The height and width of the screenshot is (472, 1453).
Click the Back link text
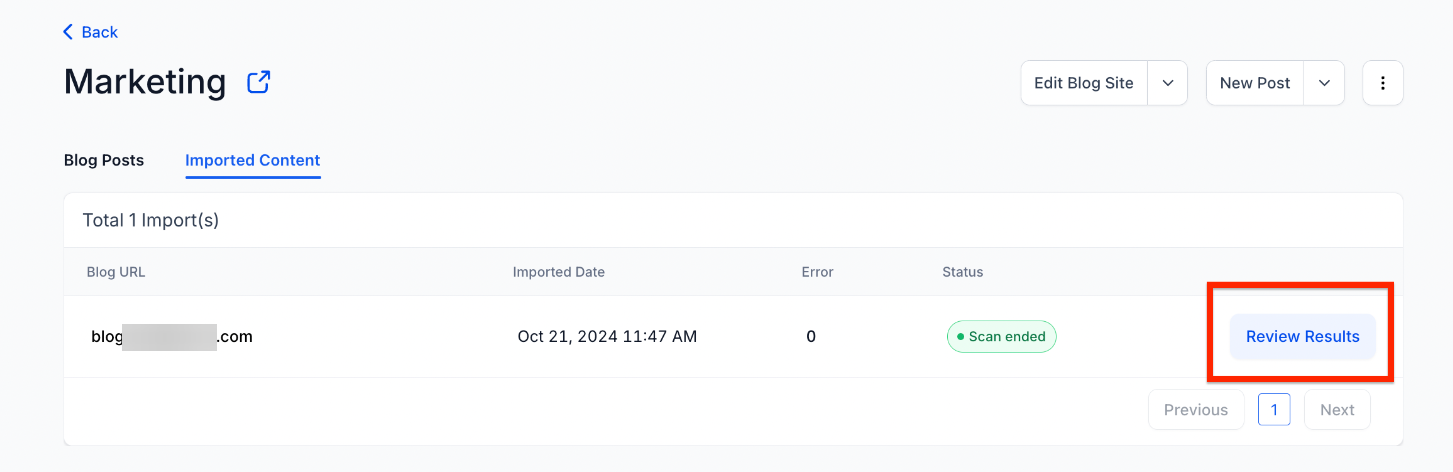click(x=100, y=32)
